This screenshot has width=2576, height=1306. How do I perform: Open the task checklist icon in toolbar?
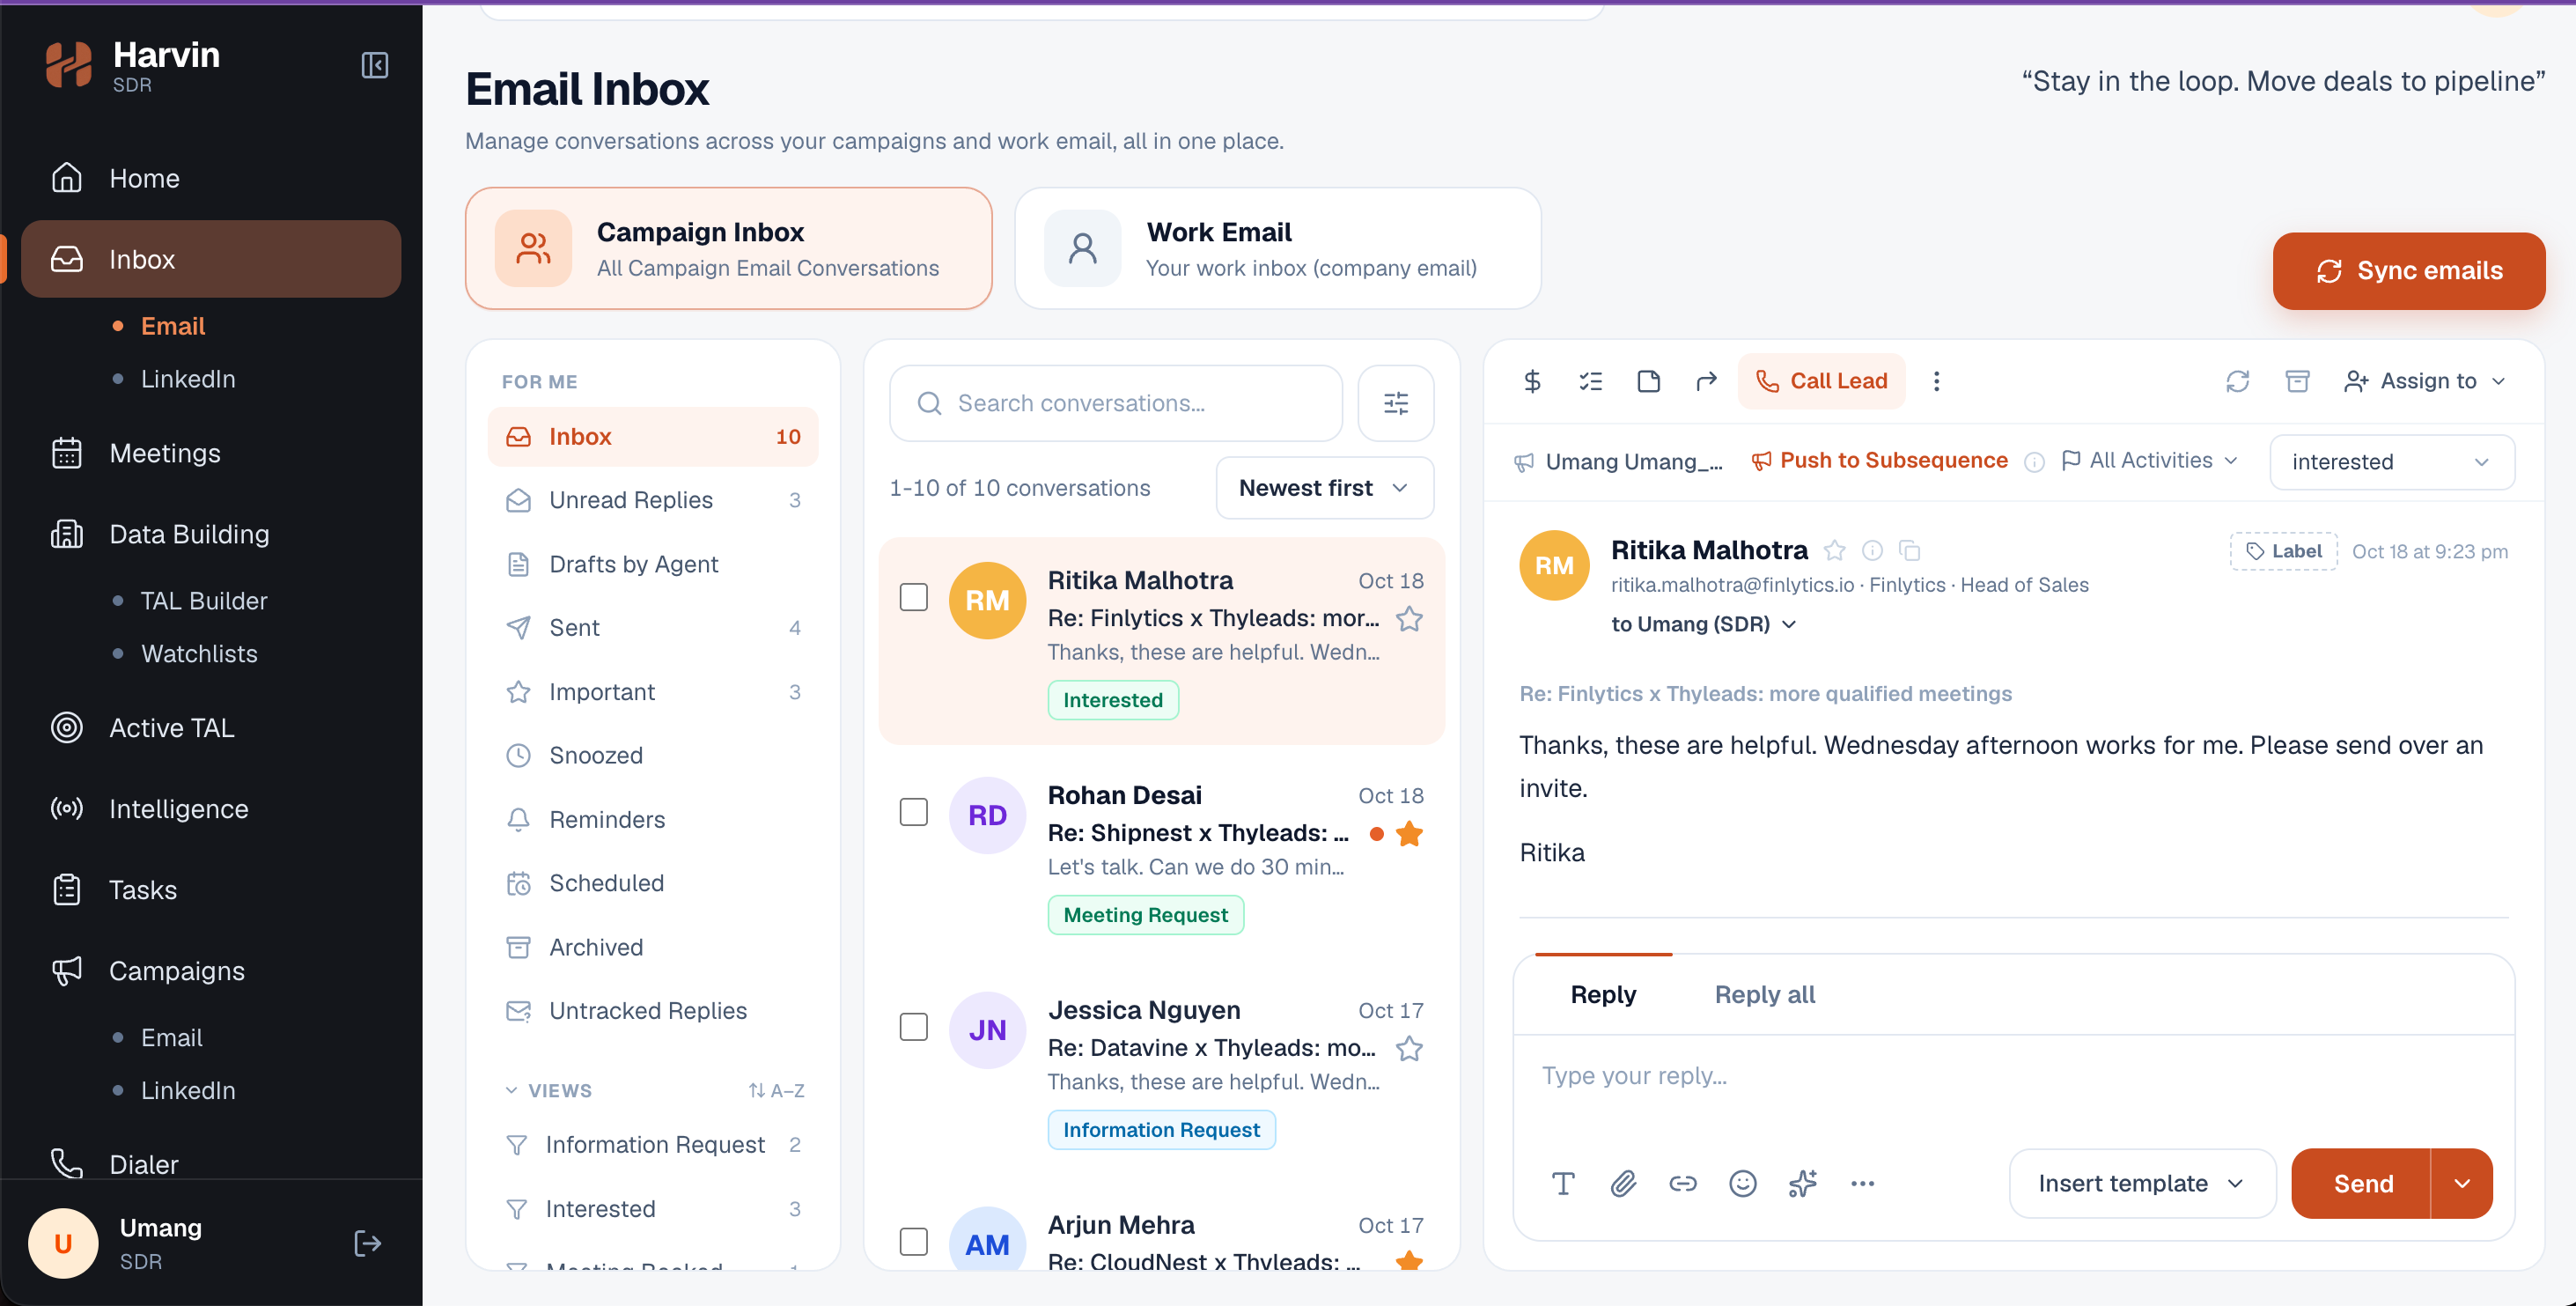[1590, 381]
